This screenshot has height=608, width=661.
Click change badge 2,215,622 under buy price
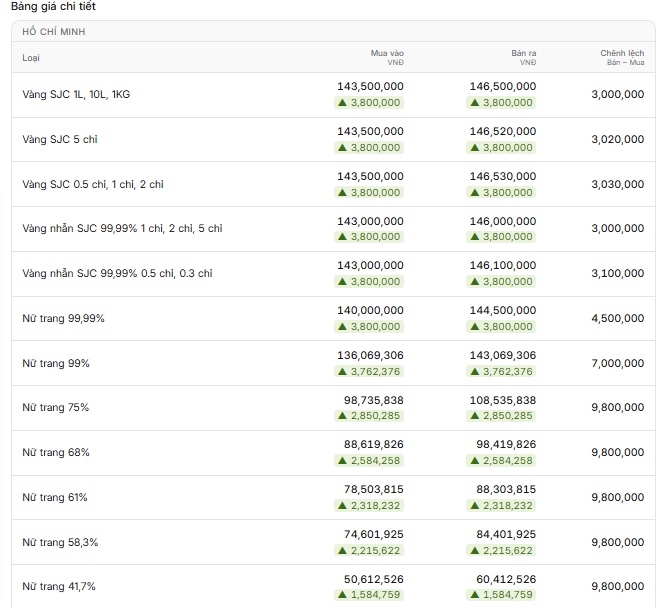click(x=369, y=551)
